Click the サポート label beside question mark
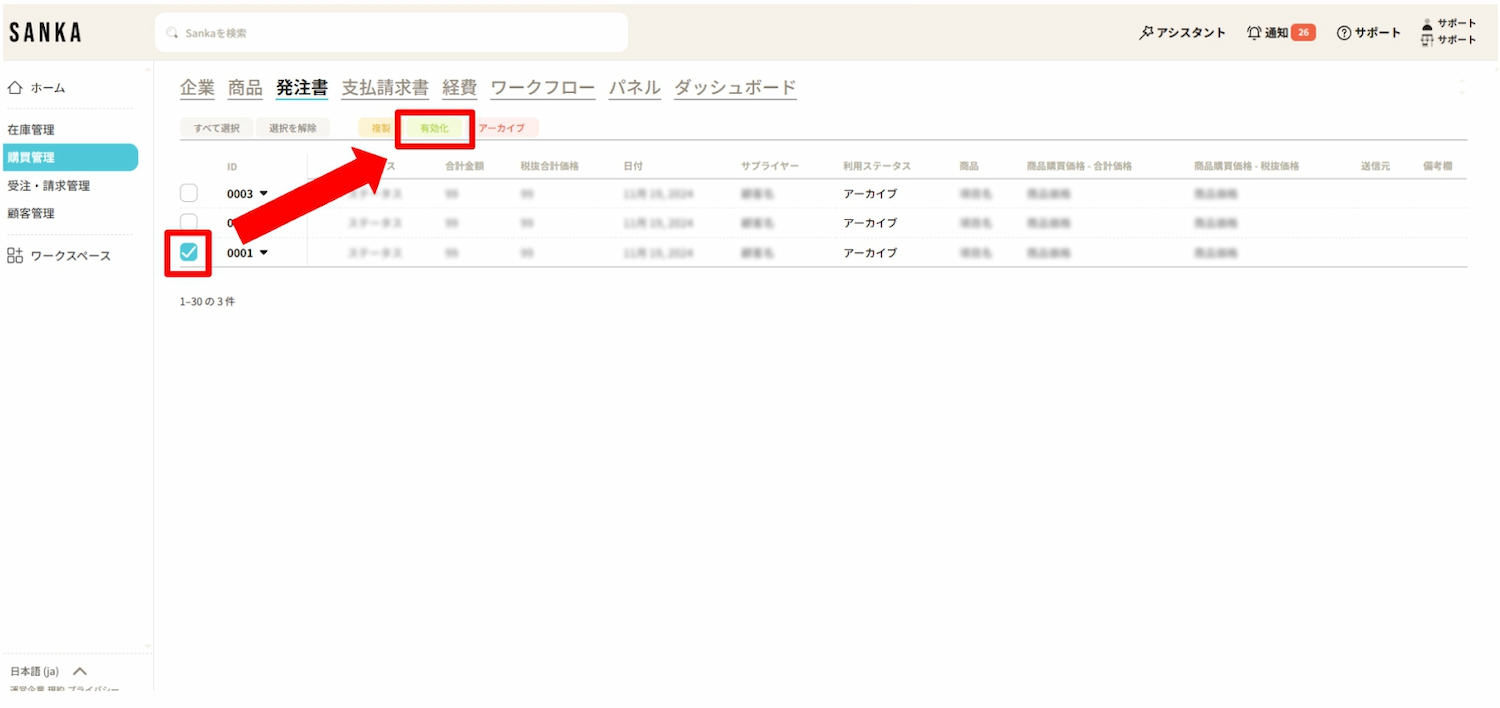 (x=1378, y=33)
